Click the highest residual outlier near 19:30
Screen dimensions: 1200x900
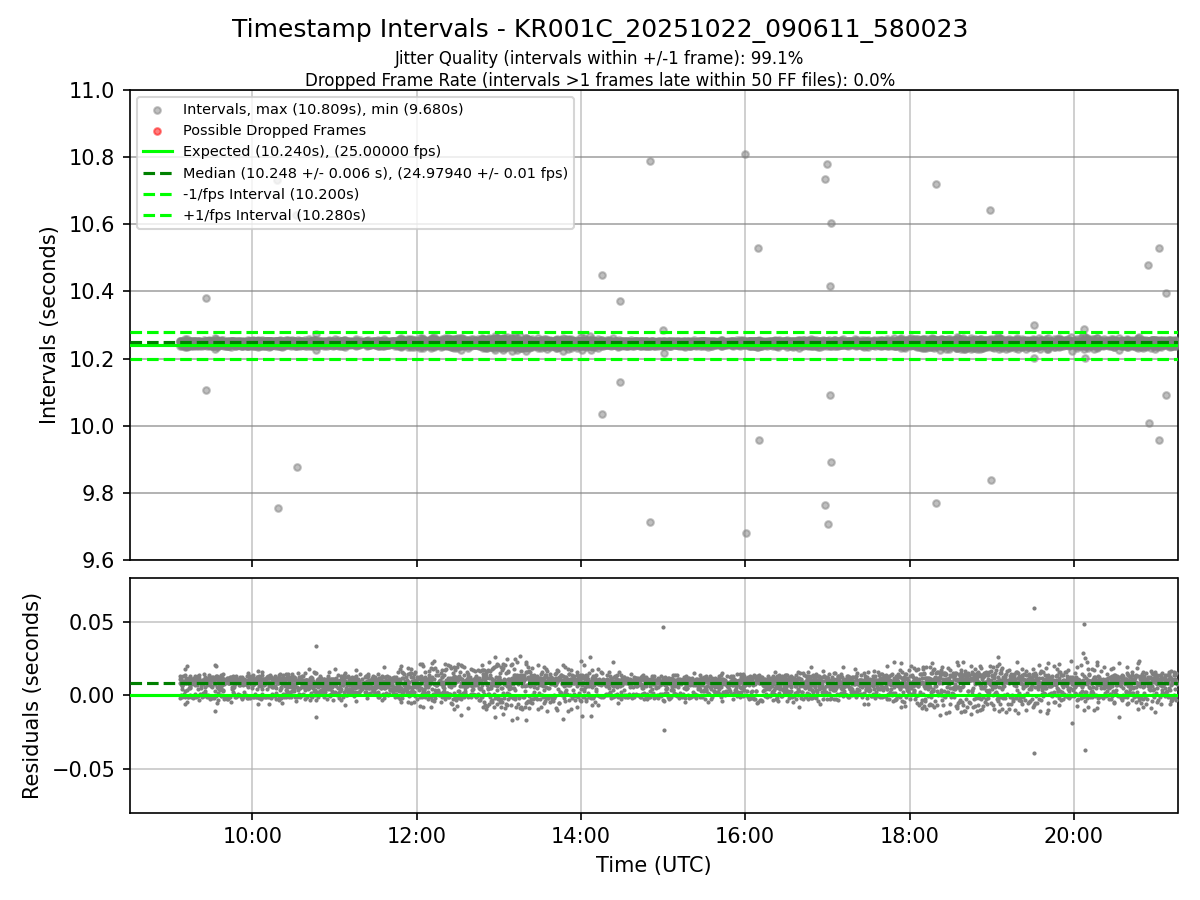(x=1034, y=608)
